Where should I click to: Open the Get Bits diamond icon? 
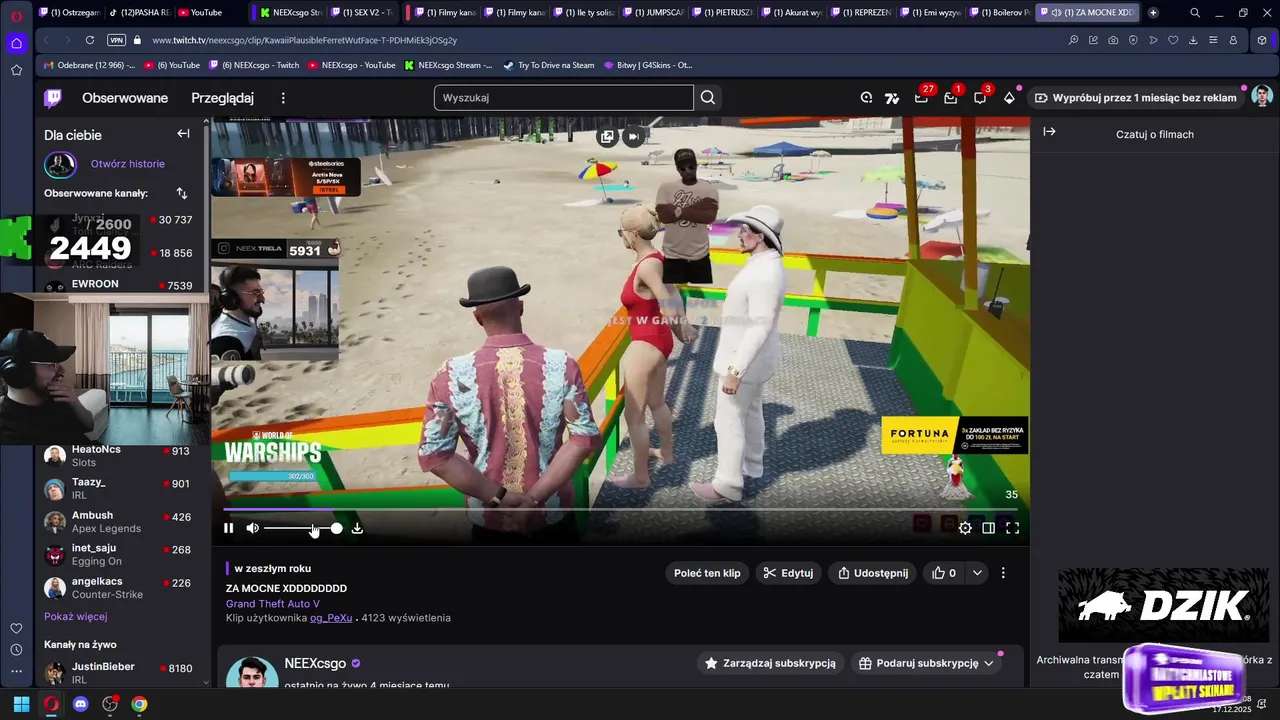[1009, 98]
